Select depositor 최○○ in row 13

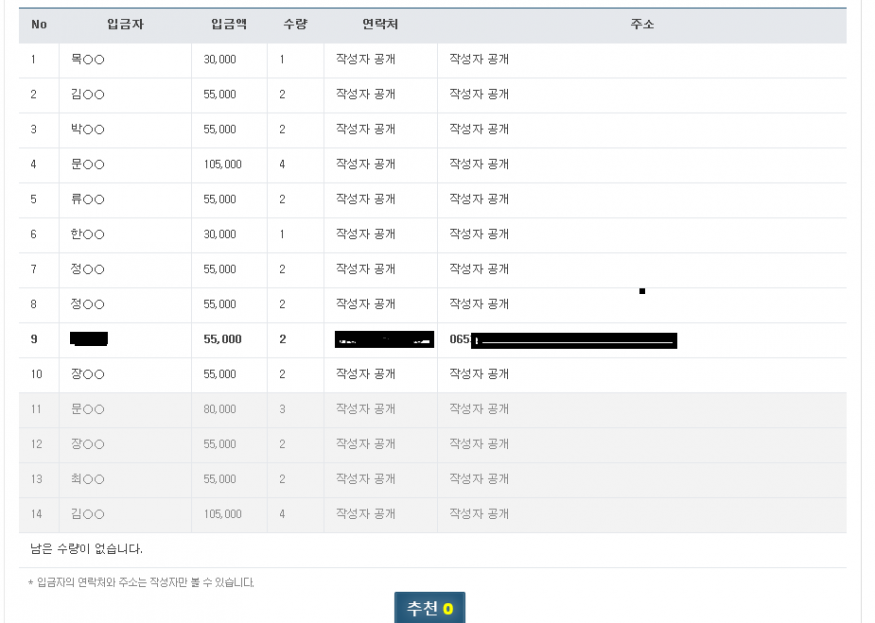pos(88,480)
